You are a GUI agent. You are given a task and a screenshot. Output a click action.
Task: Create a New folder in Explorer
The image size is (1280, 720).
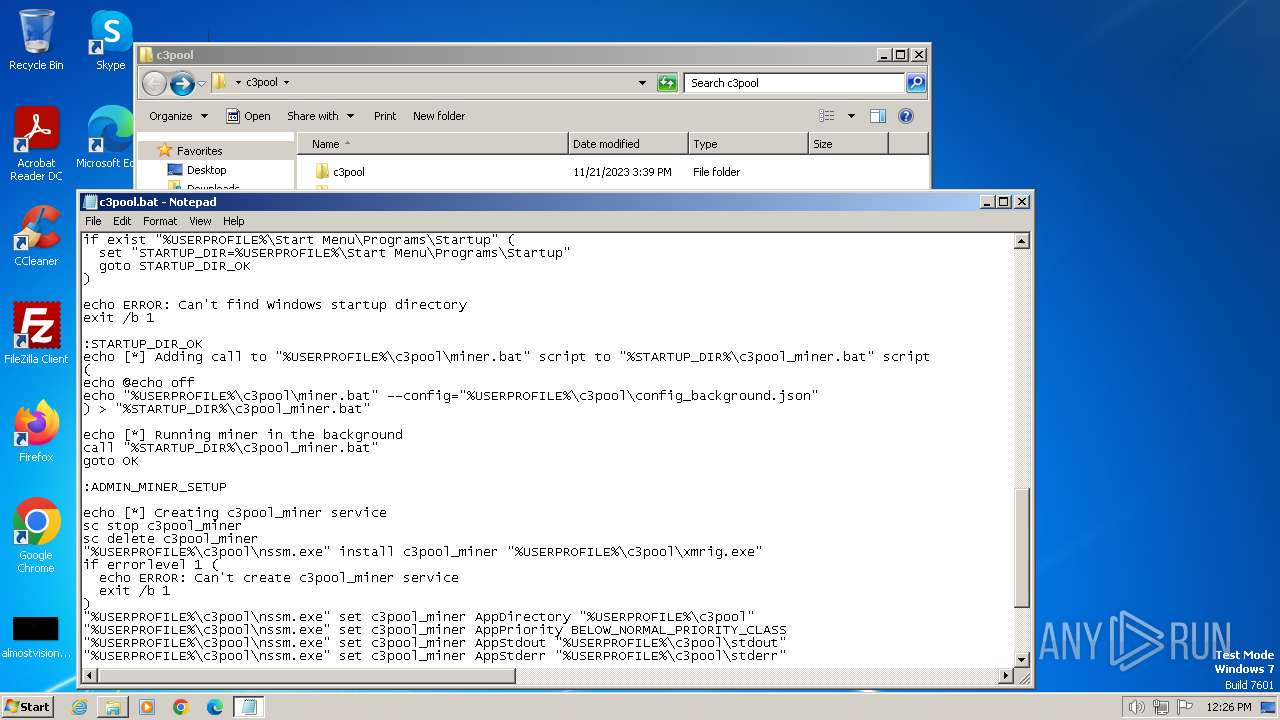(x=439, y=116)
